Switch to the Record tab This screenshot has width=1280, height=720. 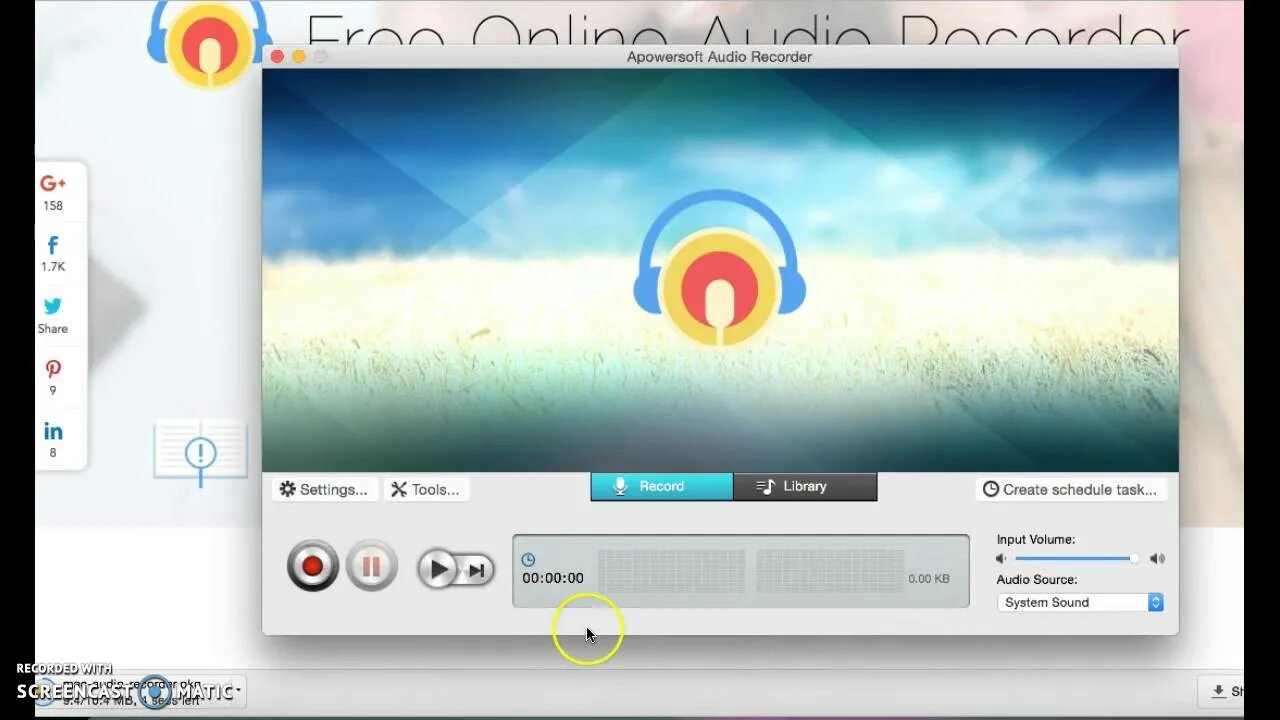coord(662,486)
